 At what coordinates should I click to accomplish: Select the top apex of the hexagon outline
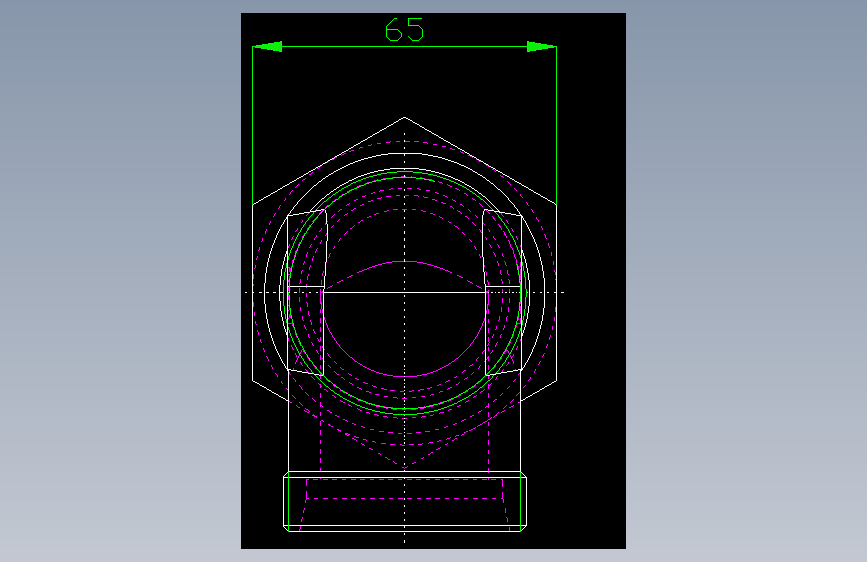pyautogui.click(x=404, y=117)
